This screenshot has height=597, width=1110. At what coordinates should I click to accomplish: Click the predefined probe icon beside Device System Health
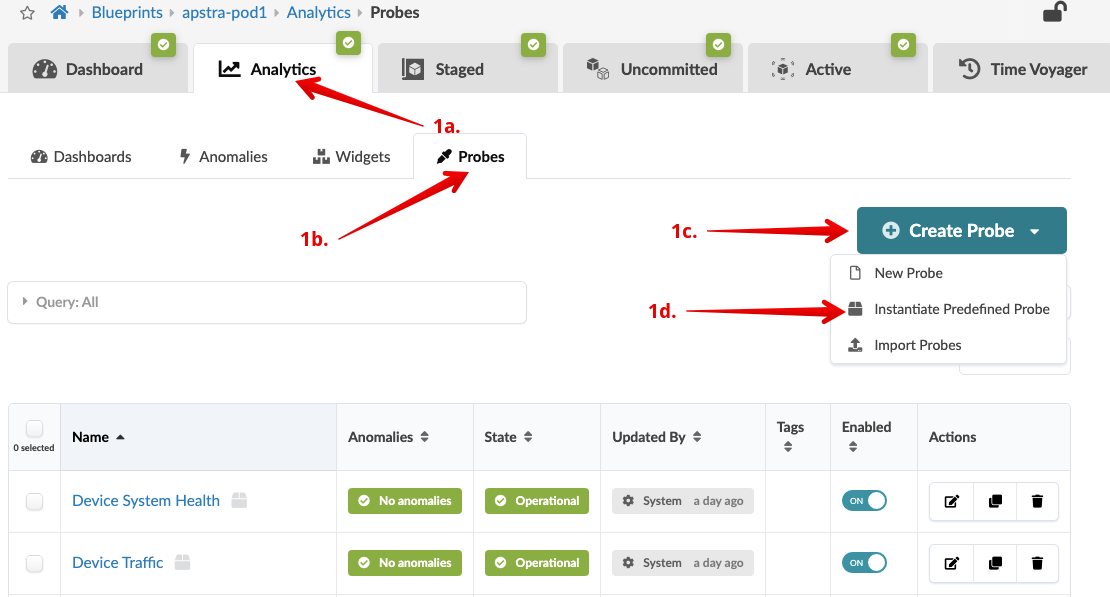click(238, 500)
